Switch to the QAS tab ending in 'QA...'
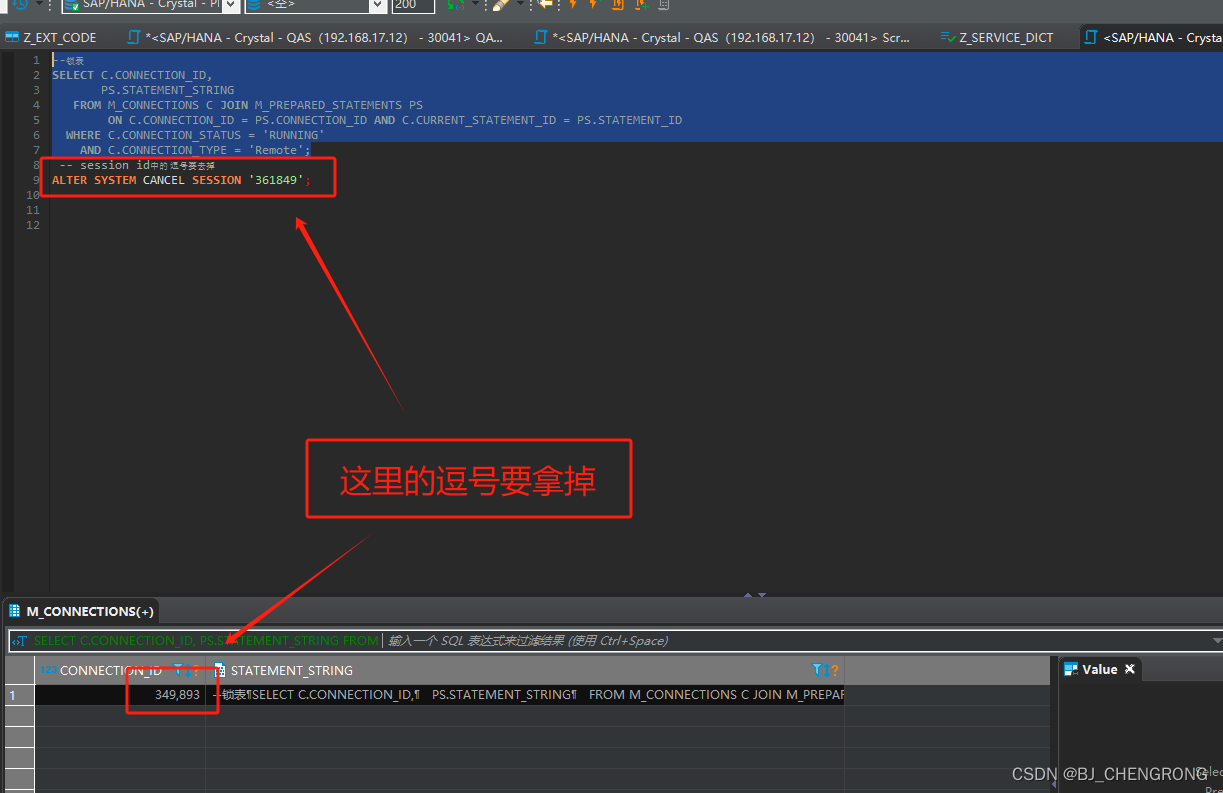This screenshot has width=1223, height=793. point(314,38)
